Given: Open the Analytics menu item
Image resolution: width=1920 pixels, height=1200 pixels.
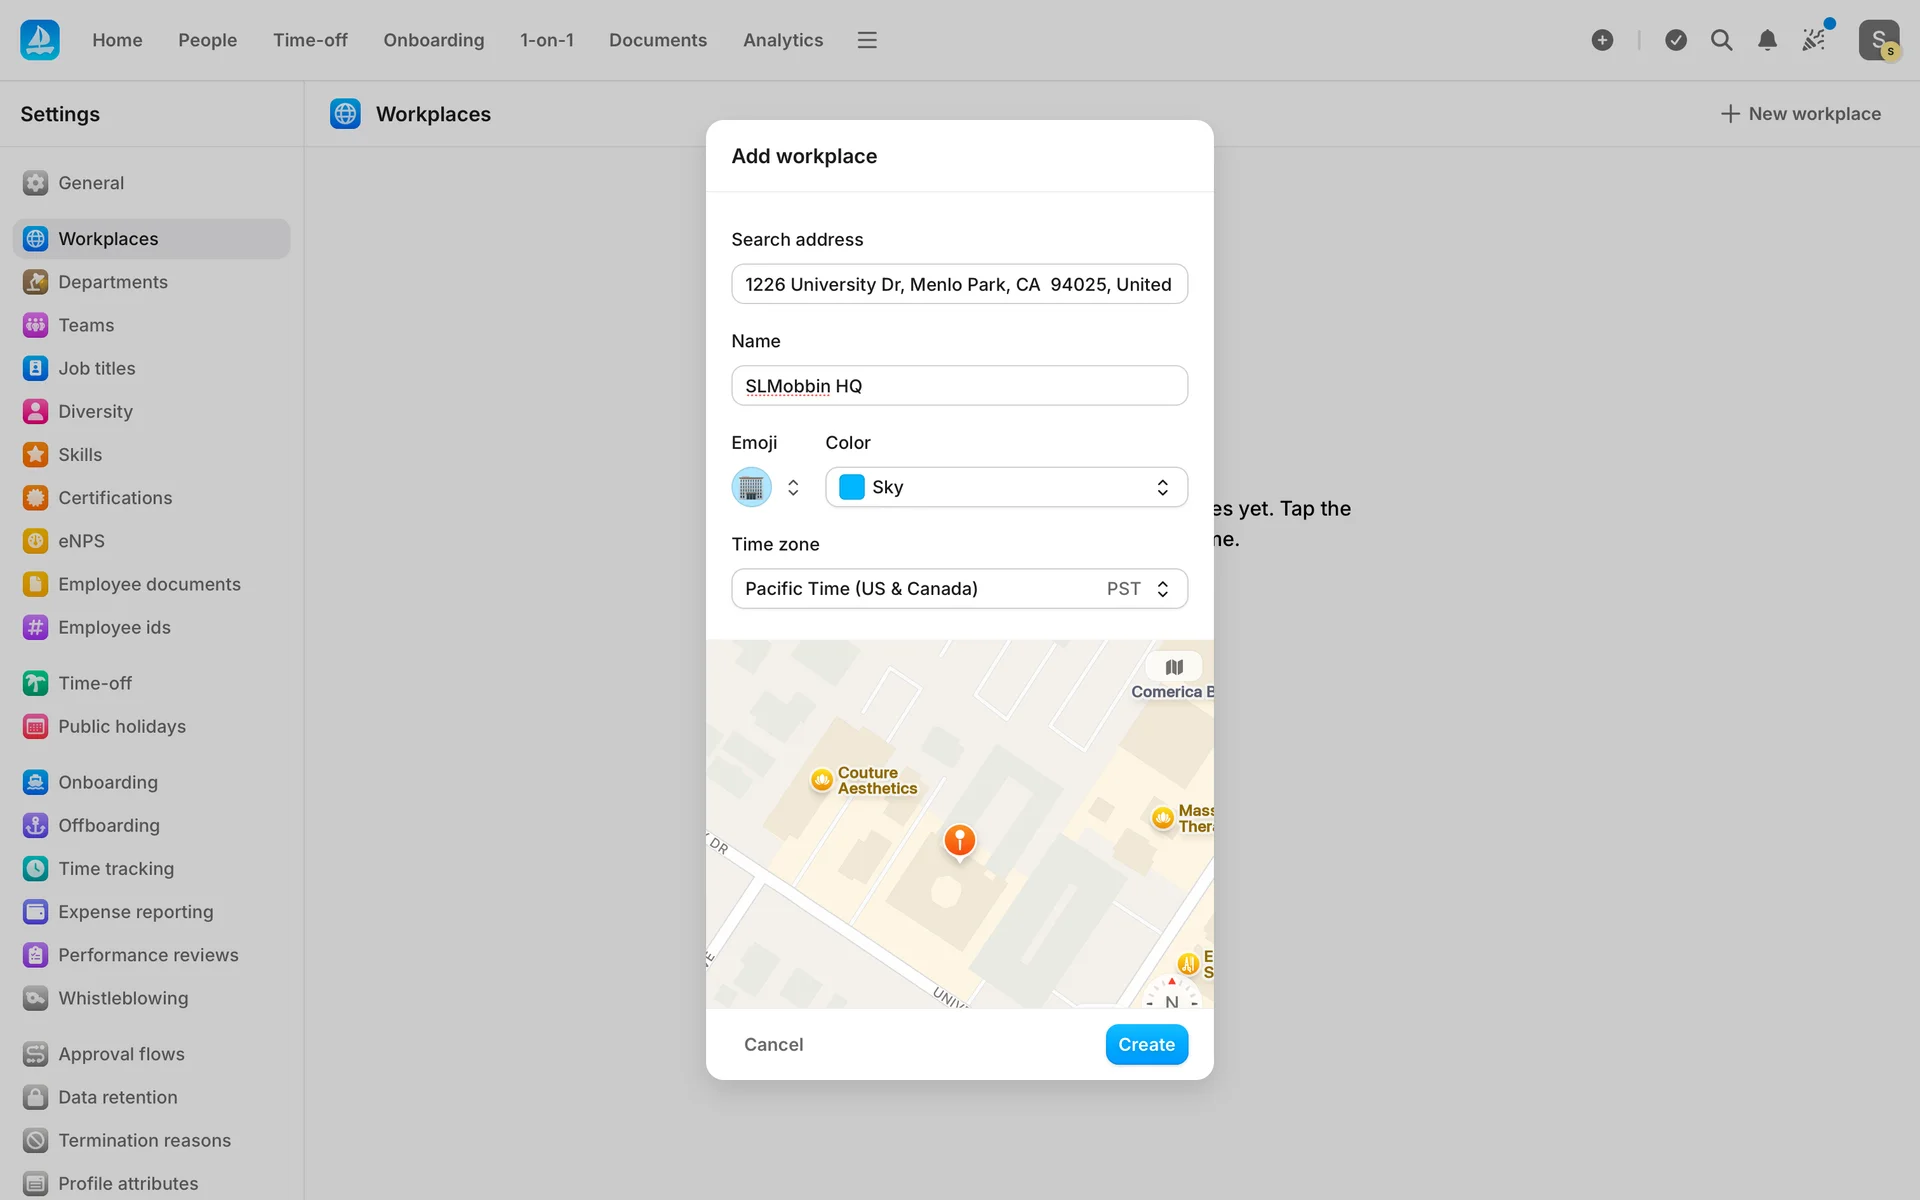Looking at the screenshot, I should coord(782,40).
